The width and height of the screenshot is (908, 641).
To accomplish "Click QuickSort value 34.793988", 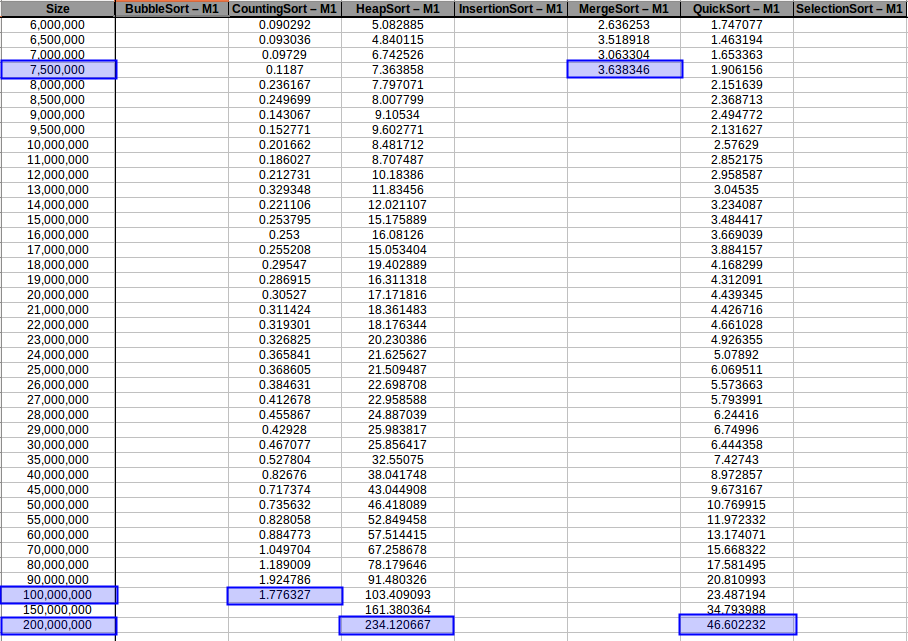I will pyautogui.click(x=737, y=610).
